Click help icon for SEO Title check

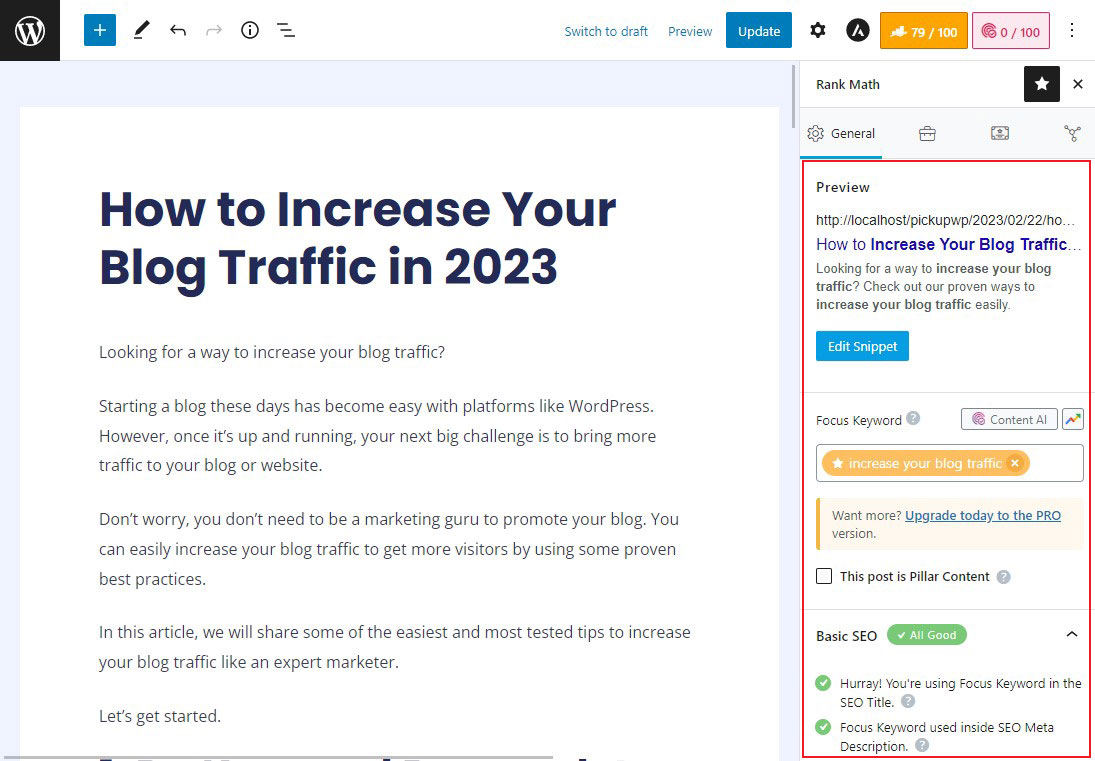(x=908, y=702)
